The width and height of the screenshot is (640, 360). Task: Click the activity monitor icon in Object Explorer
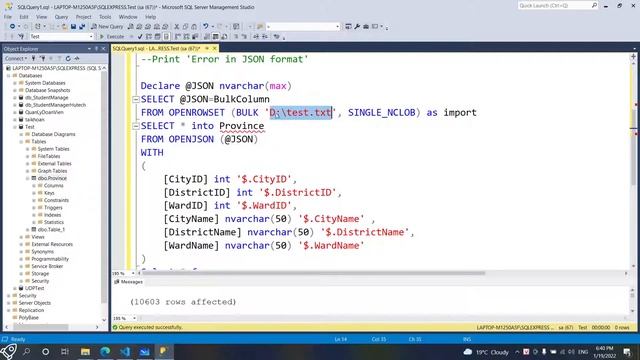pyautogui.click(x=77, y=59)
